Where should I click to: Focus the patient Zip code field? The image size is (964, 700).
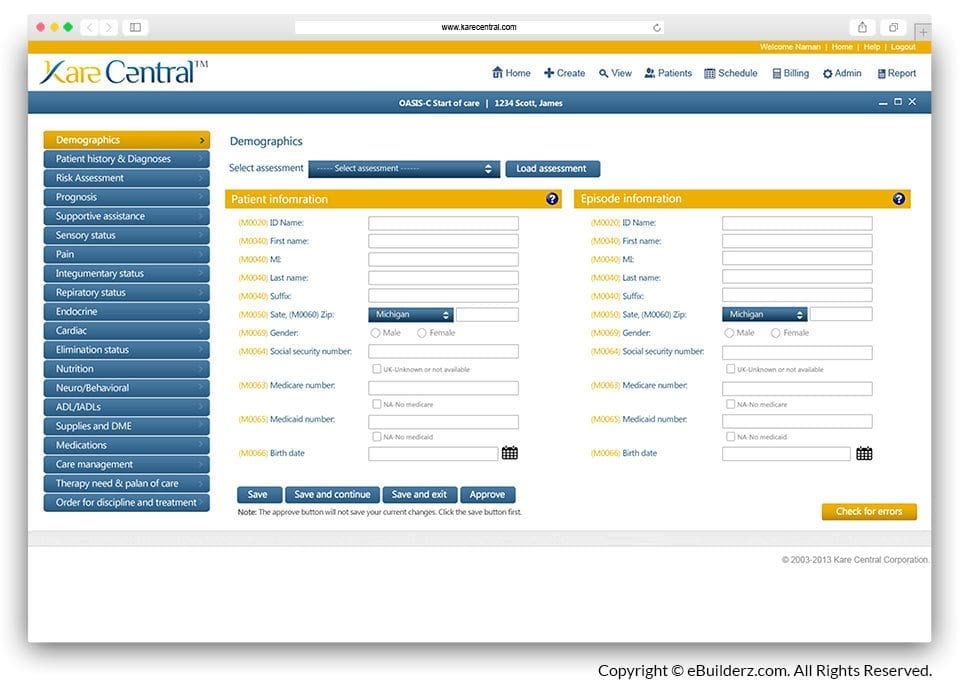[x=487, y=315]
